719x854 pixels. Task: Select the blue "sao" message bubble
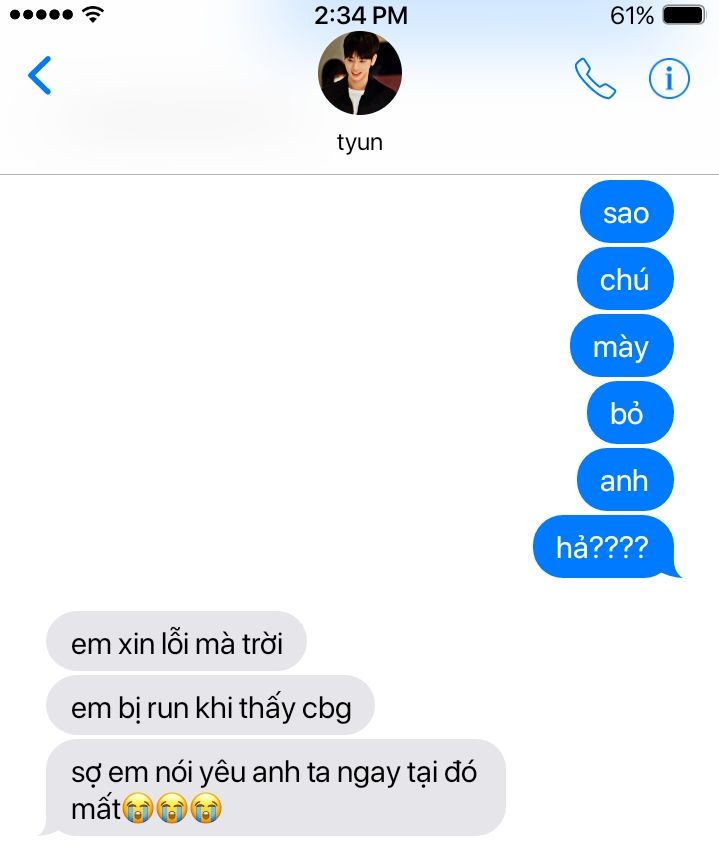(626, 212)
